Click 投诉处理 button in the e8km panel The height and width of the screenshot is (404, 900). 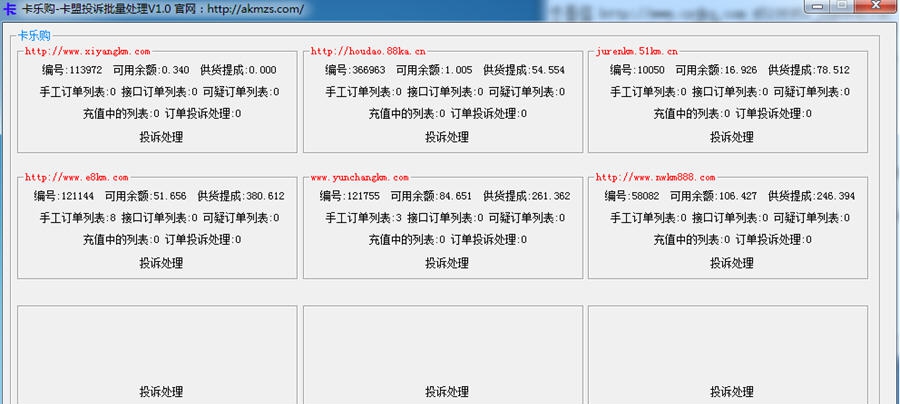[161, 263]
